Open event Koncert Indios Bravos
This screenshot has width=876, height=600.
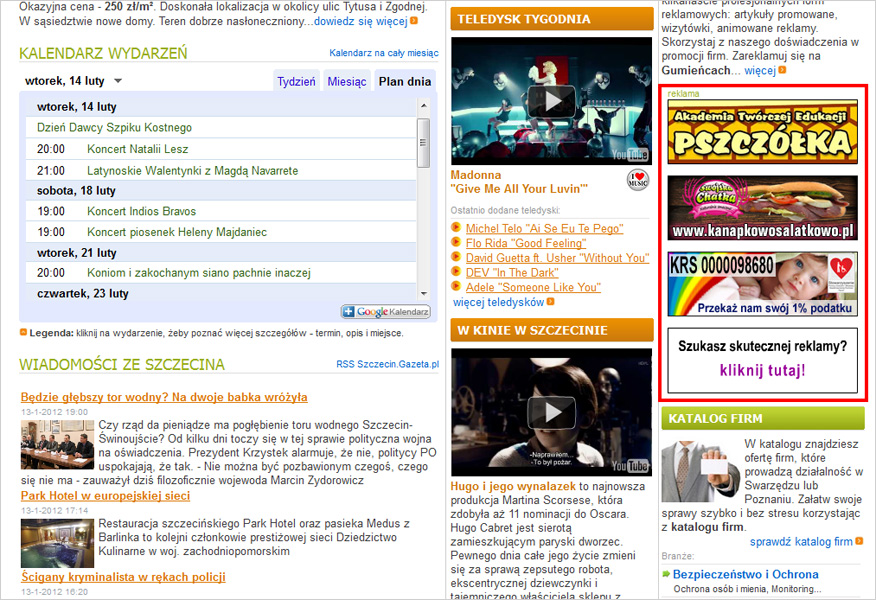[141, 211]
